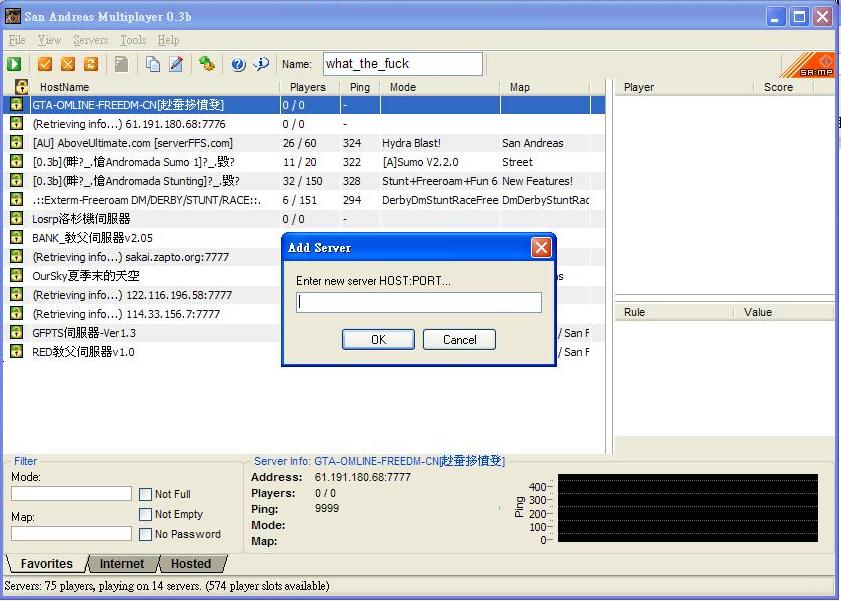Select the Andromada Sumo 1 server
Viewport: 841px width, 601px height.
coord(305,161)
